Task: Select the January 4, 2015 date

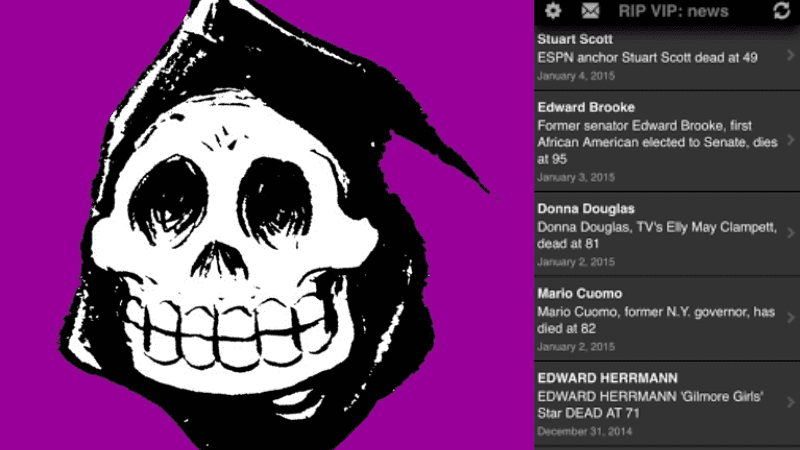Action: (x=576, y=76)
